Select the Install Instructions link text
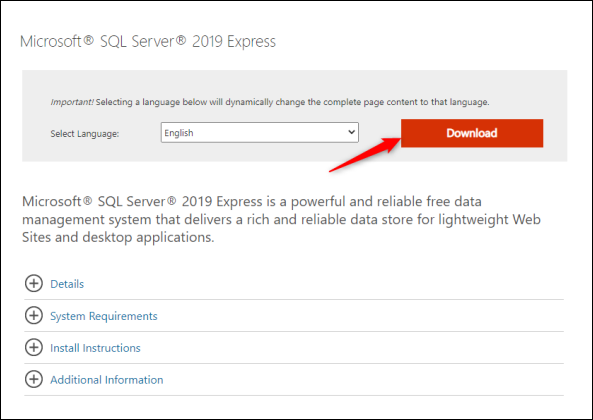This screenshot has width=593, height=420. (95, 348)
